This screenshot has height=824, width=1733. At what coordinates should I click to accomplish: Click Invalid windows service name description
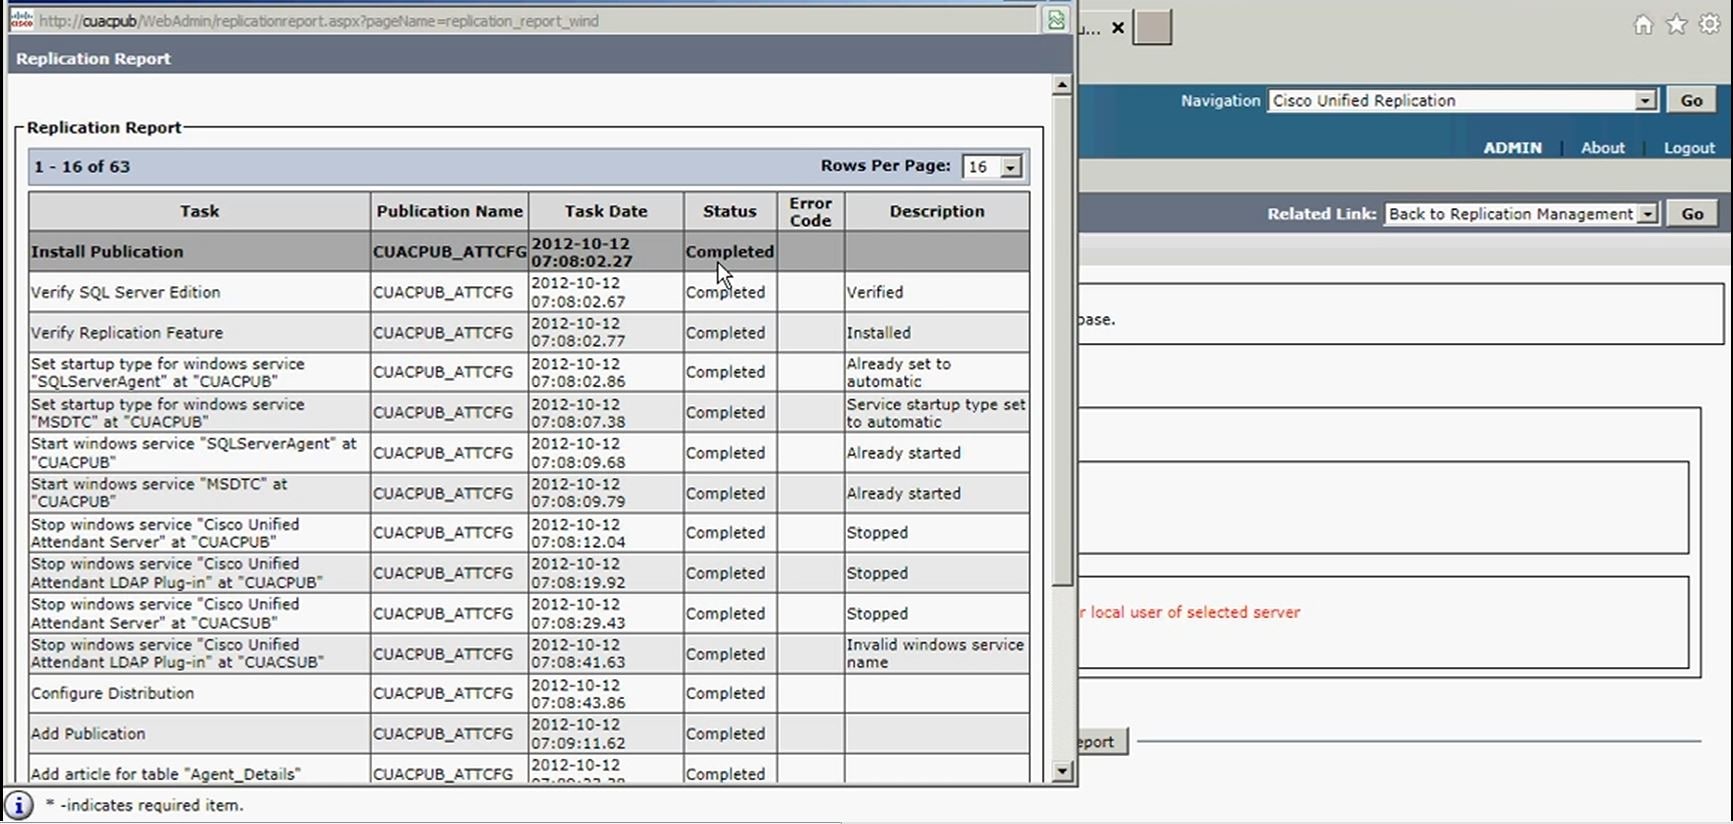(x=935, y=654)
